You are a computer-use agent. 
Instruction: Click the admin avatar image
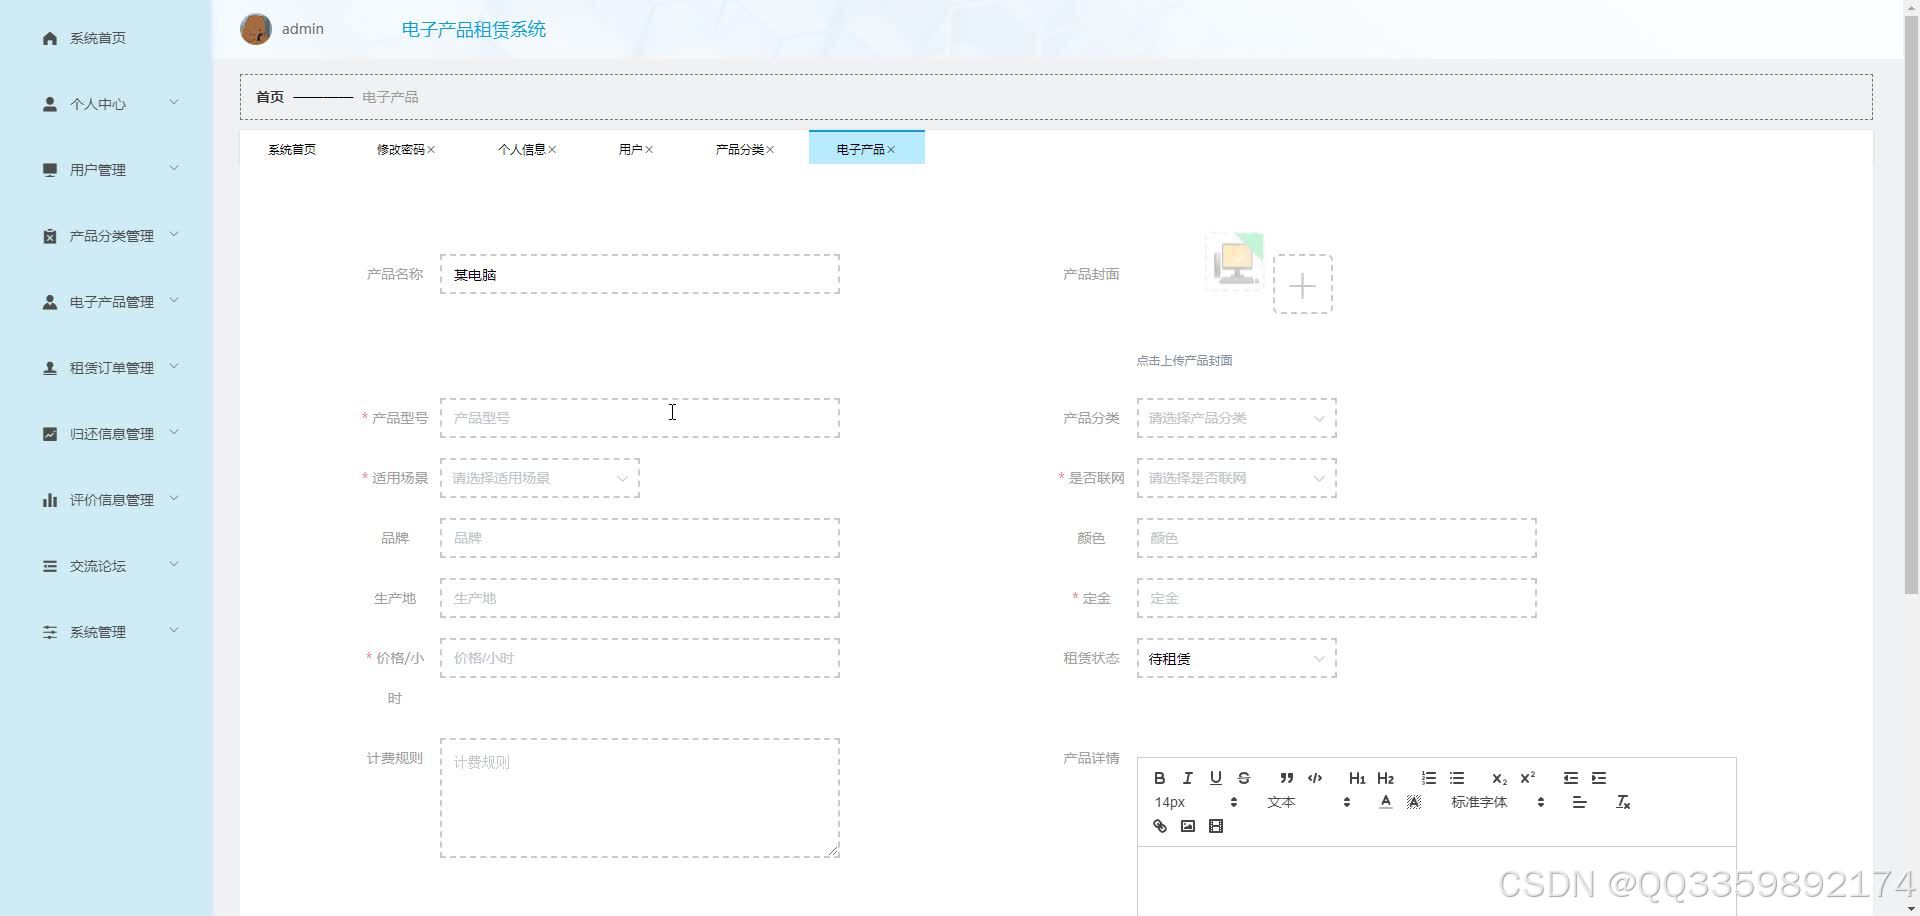(256, 29)
